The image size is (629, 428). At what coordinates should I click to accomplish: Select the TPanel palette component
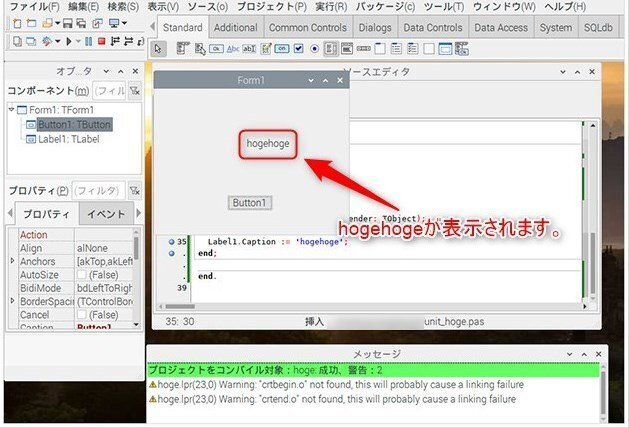pos(429,49)
